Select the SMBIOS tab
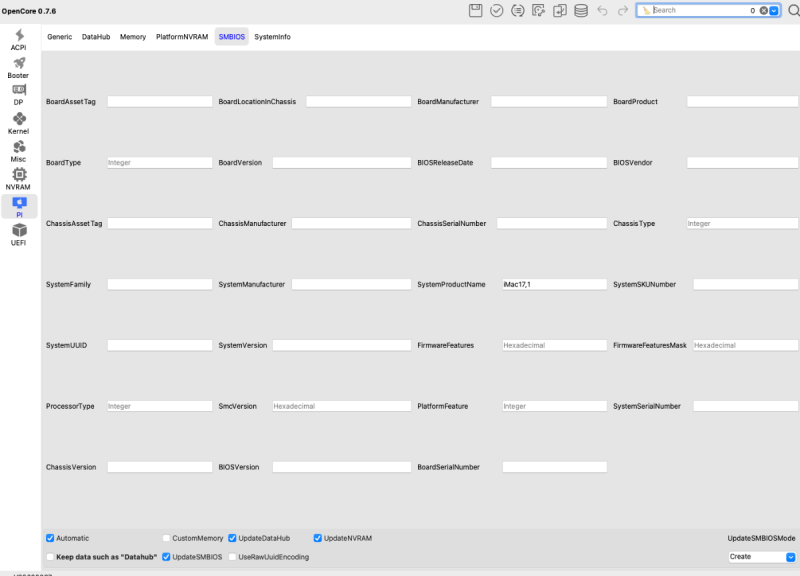 [x=232, y=37]
